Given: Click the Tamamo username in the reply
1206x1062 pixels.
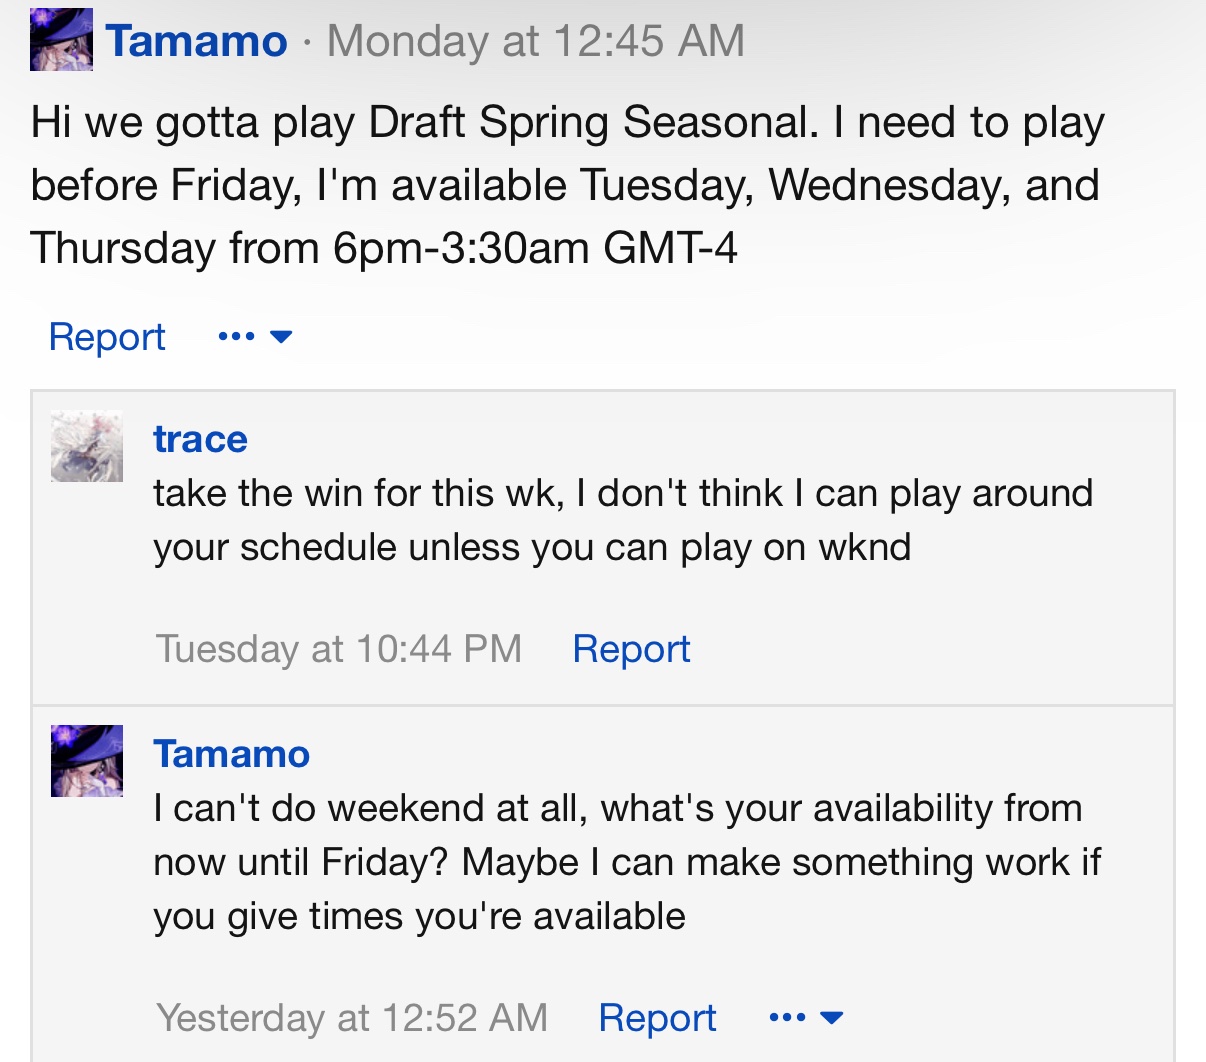Looking at the screenshot, I should [x=231, y=754].
